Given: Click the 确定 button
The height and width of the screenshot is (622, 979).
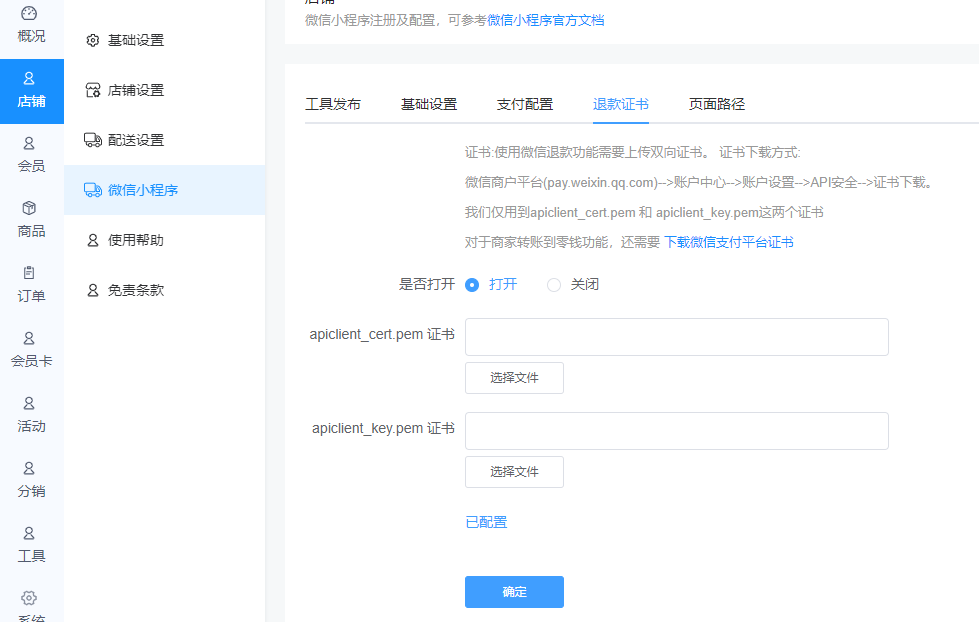Looking at the screenshot, I should click(514, 592).
